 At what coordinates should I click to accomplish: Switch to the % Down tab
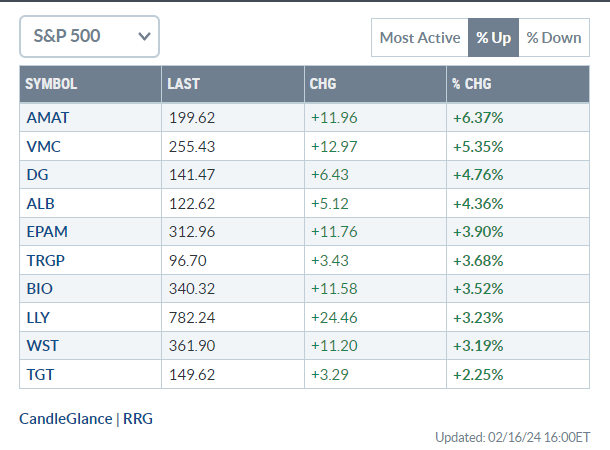[553, 38]
